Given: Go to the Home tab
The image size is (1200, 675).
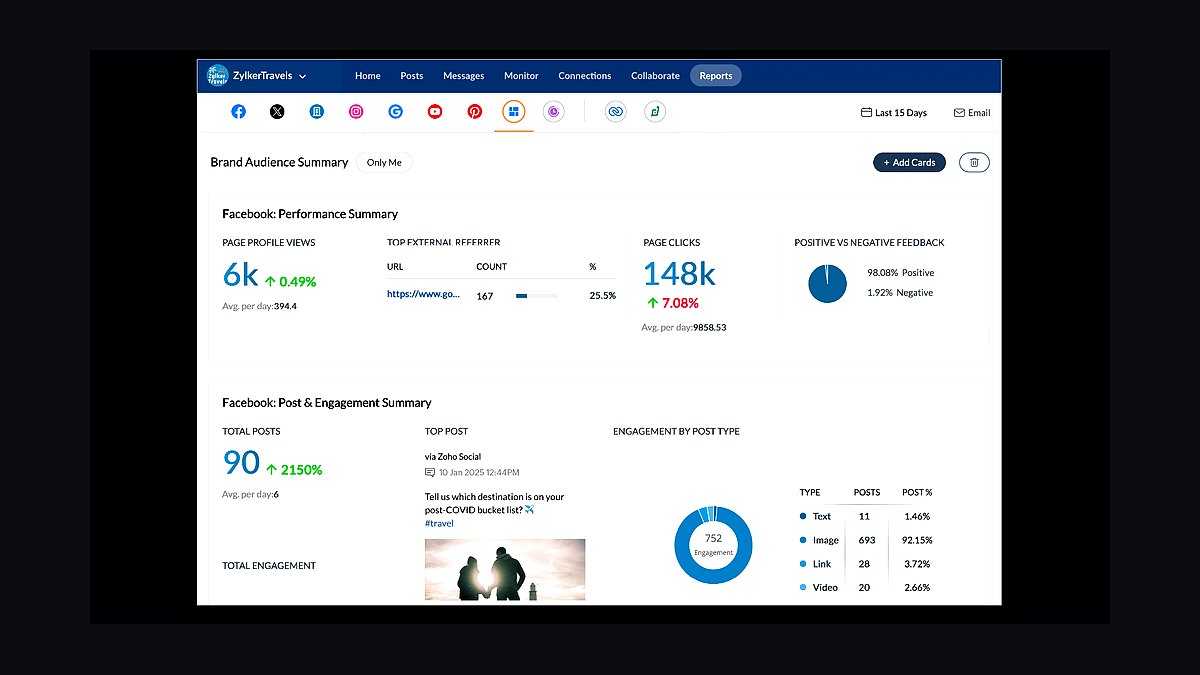Looking at the screenshot, I should pyautogui.click(x=368, y=76).
